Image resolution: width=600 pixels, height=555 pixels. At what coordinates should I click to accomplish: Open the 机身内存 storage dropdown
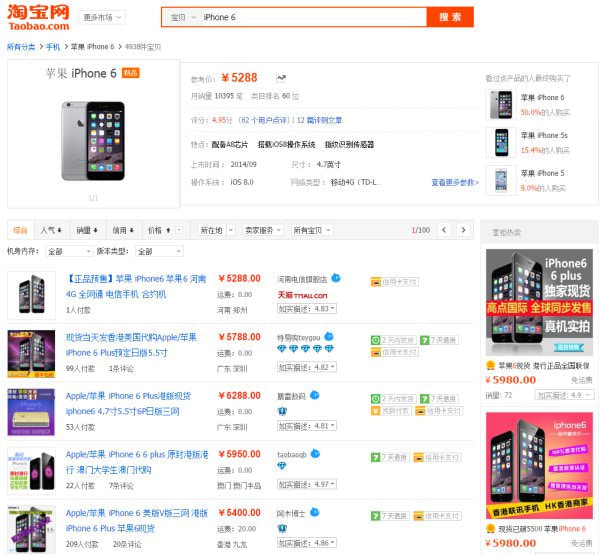pyautogui.click(x=68, y=251)
